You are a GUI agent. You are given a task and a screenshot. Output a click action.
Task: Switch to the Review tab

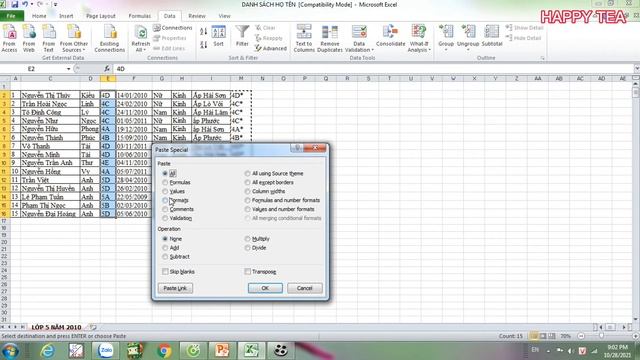click(x=197, y=16)
